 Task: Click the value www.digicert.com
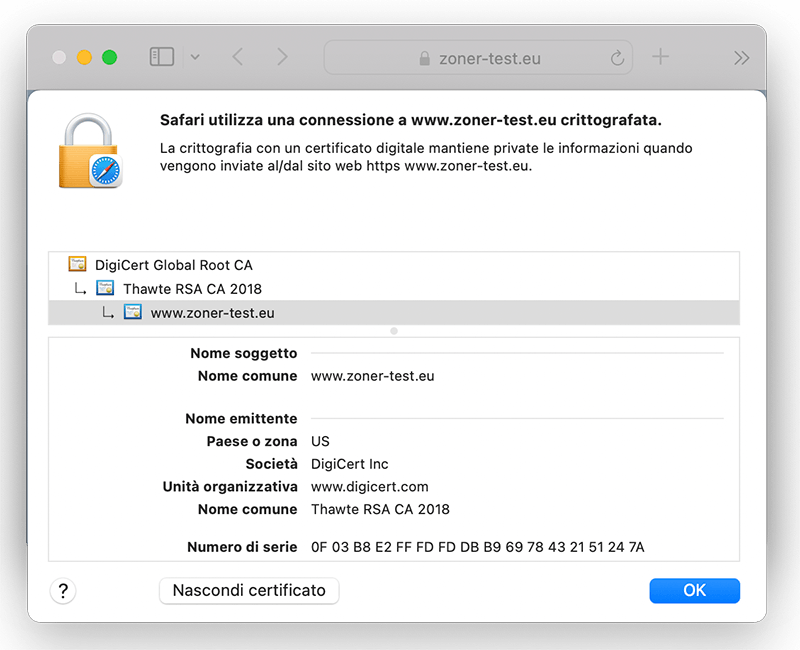coord(369,487)
